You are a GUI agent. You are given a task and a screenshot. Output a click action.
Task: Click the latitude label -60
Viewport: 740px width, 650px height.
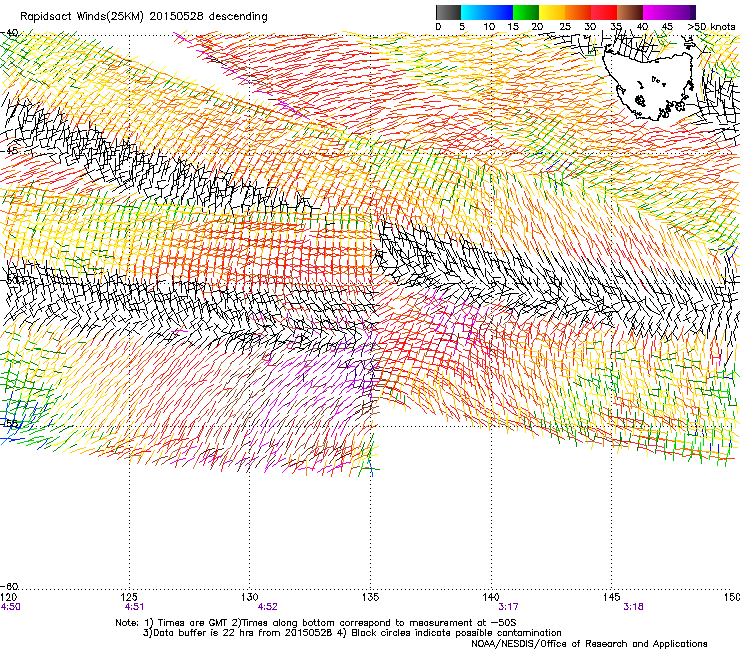(x=10, y=586)
